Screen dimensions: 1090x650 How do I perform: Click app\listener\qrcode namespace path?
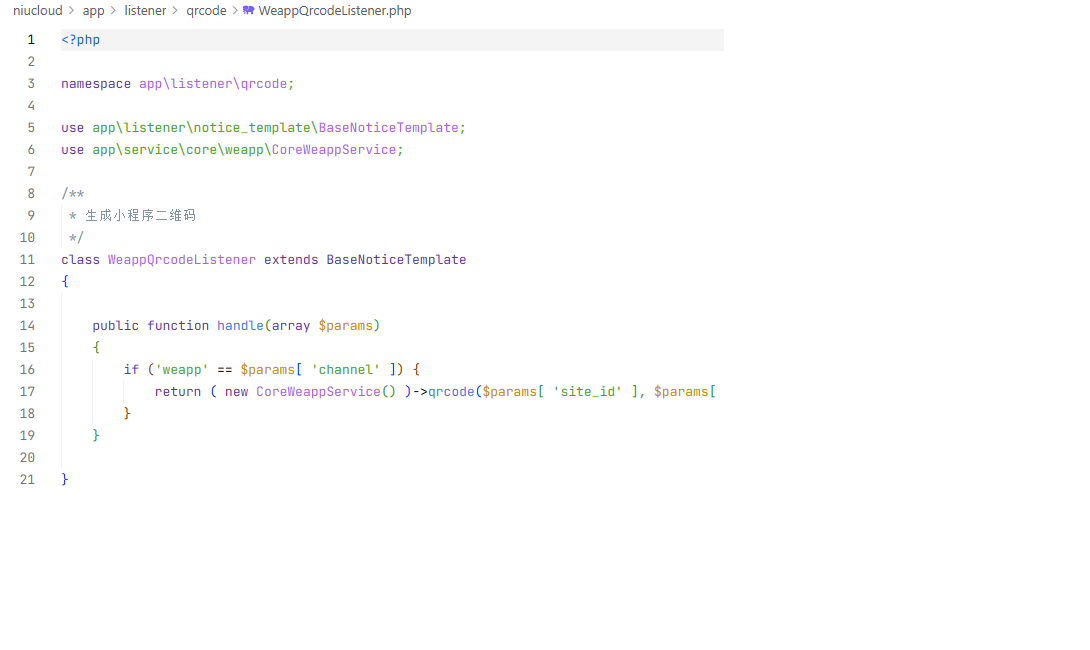click(213, 83)
